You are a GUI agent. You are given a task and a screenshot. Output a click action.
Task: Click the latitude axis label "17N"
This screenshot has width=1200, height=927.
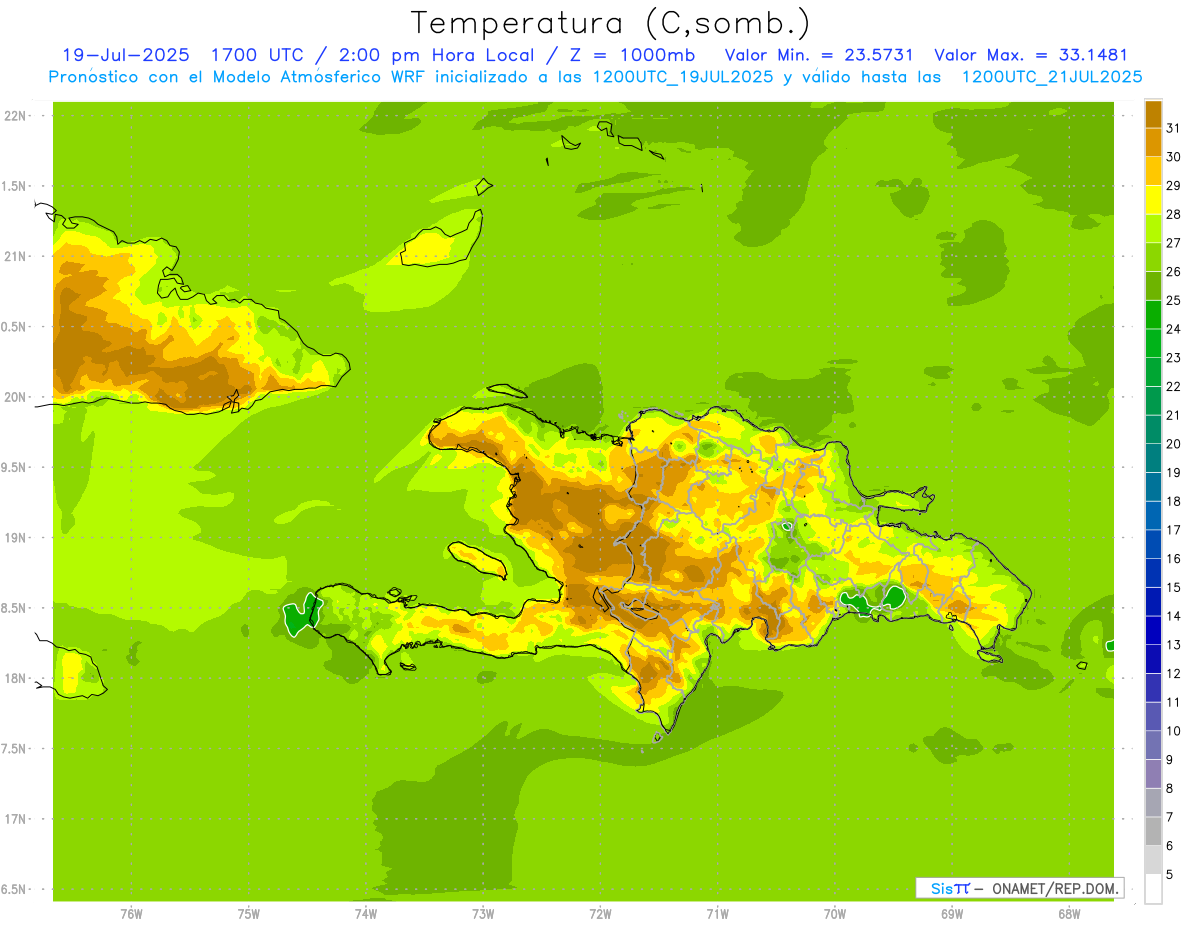[14, 819]
